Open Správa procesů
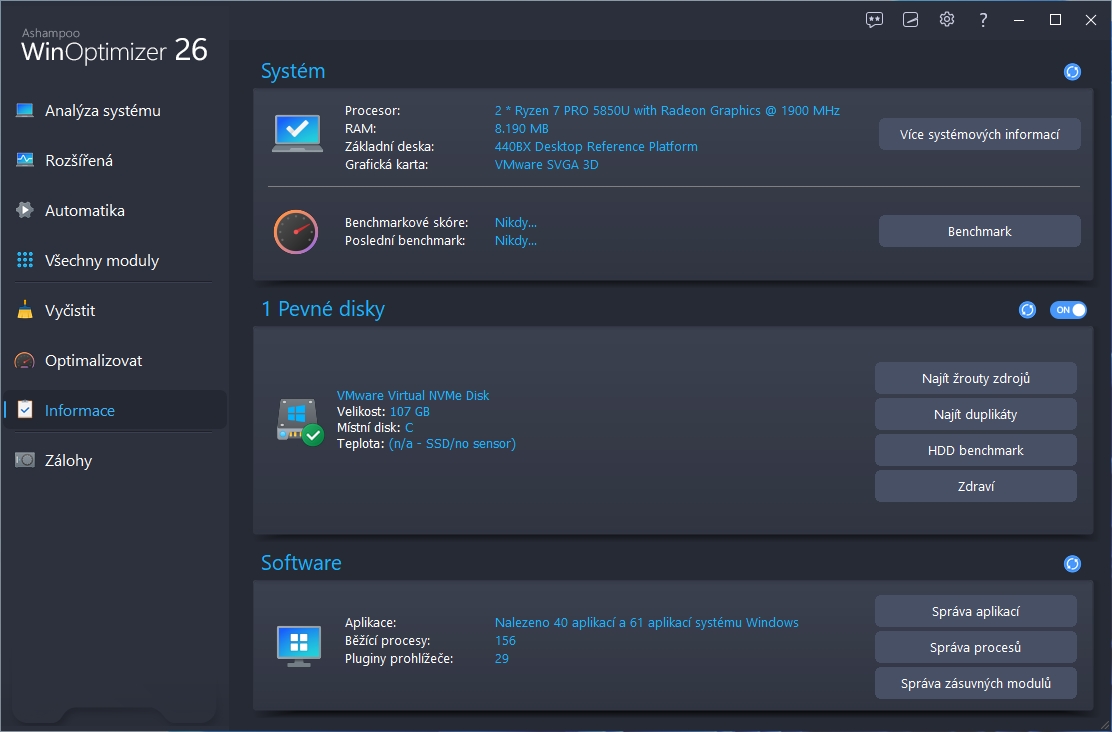This screenshot has width=1112, height=732. pos(975,648)
